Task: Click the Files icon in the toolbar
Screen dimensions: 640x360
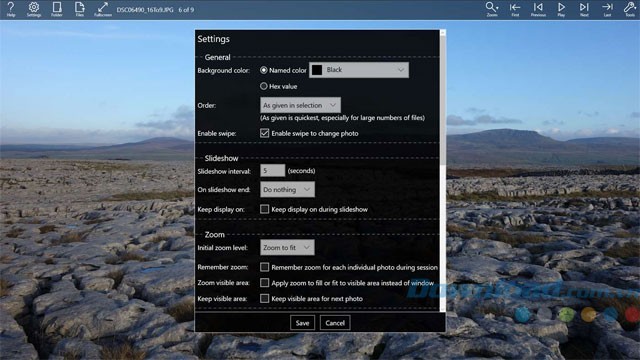Action: pyautogui.click(x=80, y=9)
